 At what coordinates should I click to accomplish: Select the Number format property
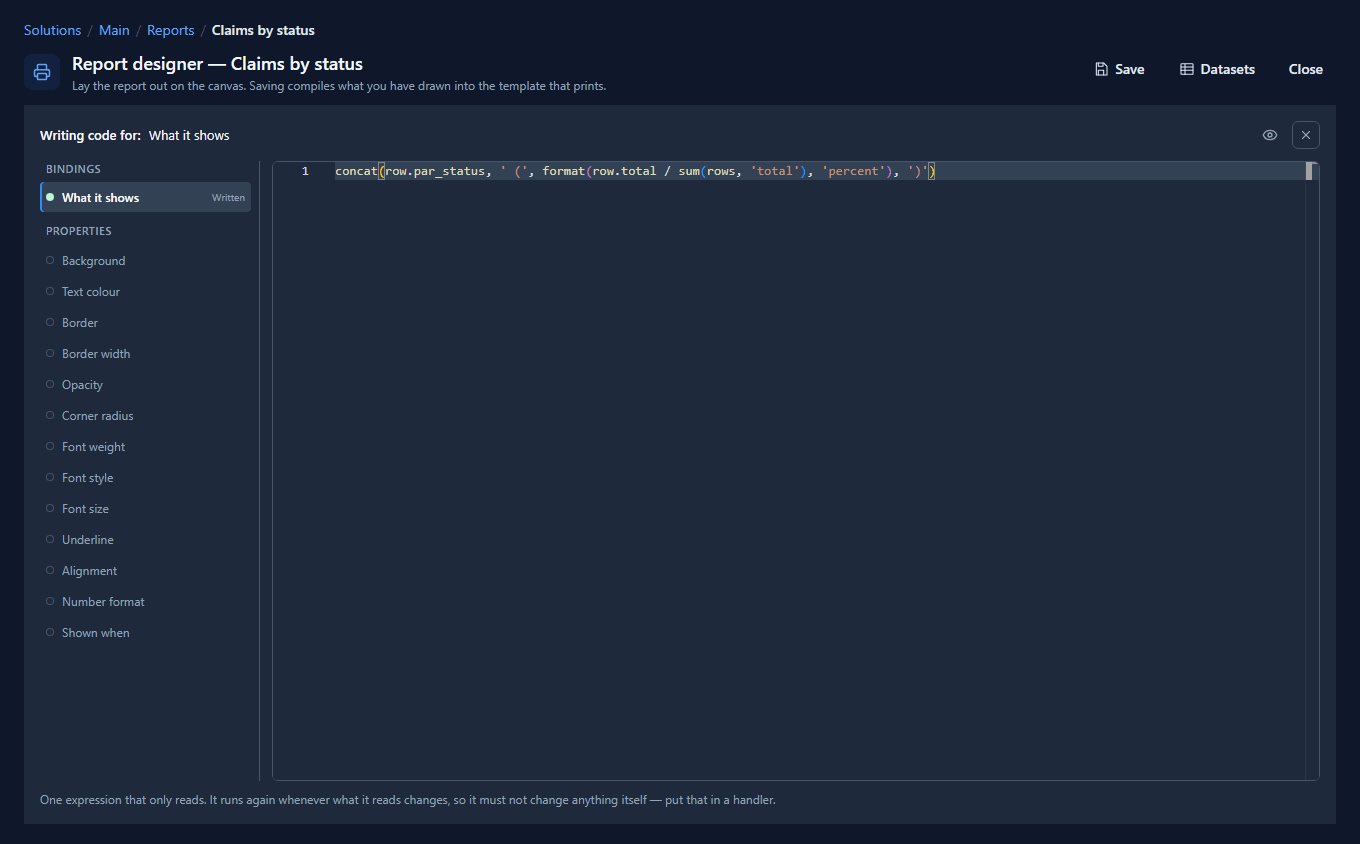click(x=146, y=602)
